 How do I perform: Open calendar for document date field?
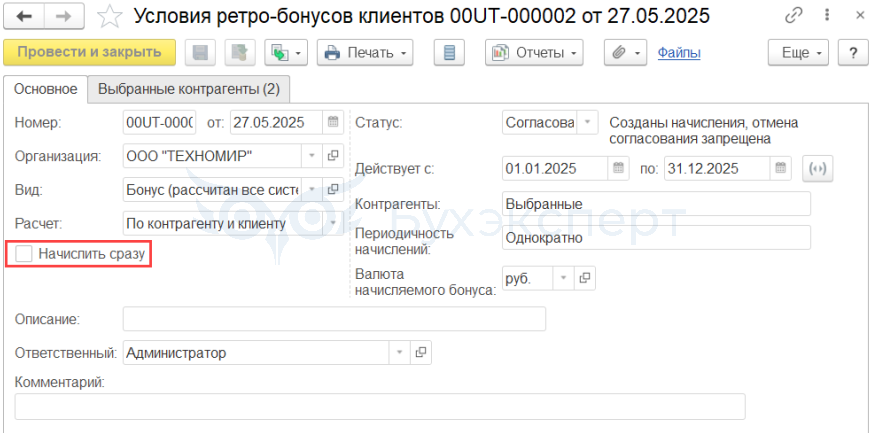pyautogui.click(x=333, y=123)
